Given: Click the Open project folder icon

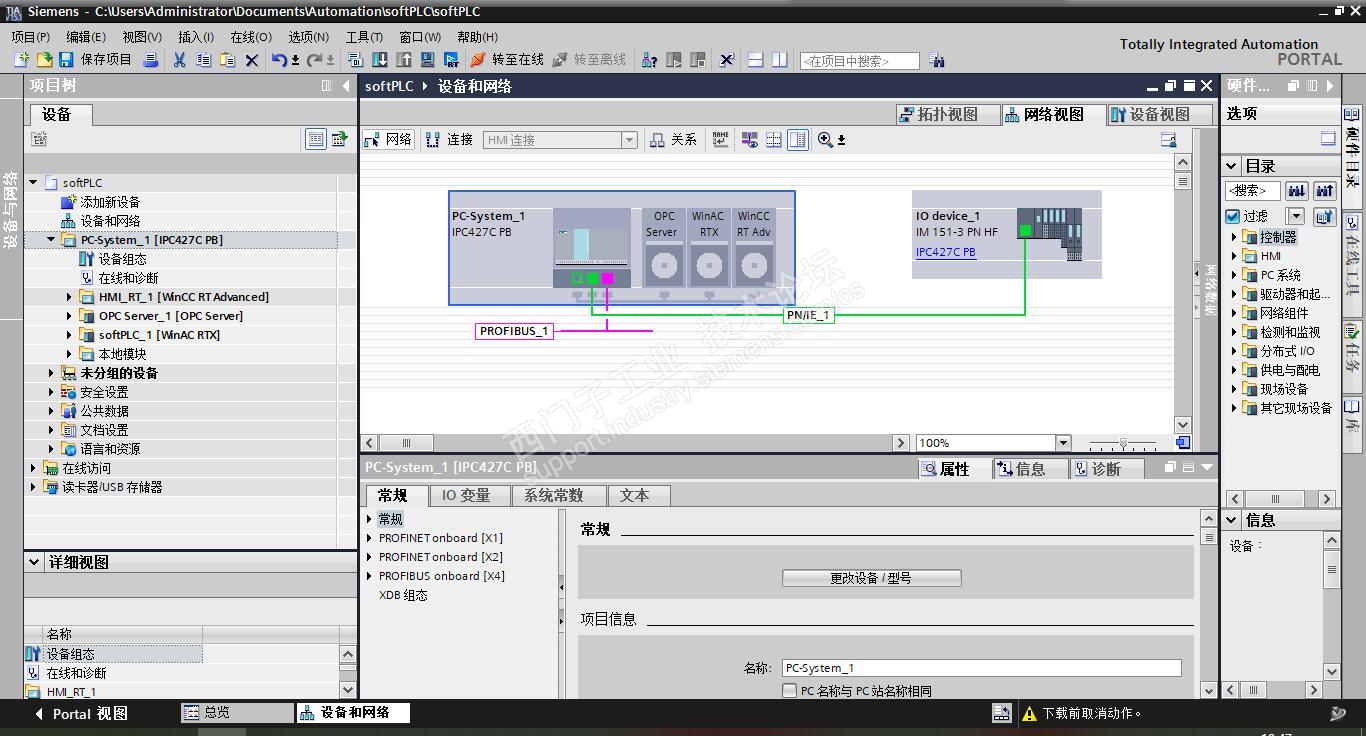Looking at the screenshot, I should (x=44, y=60).
